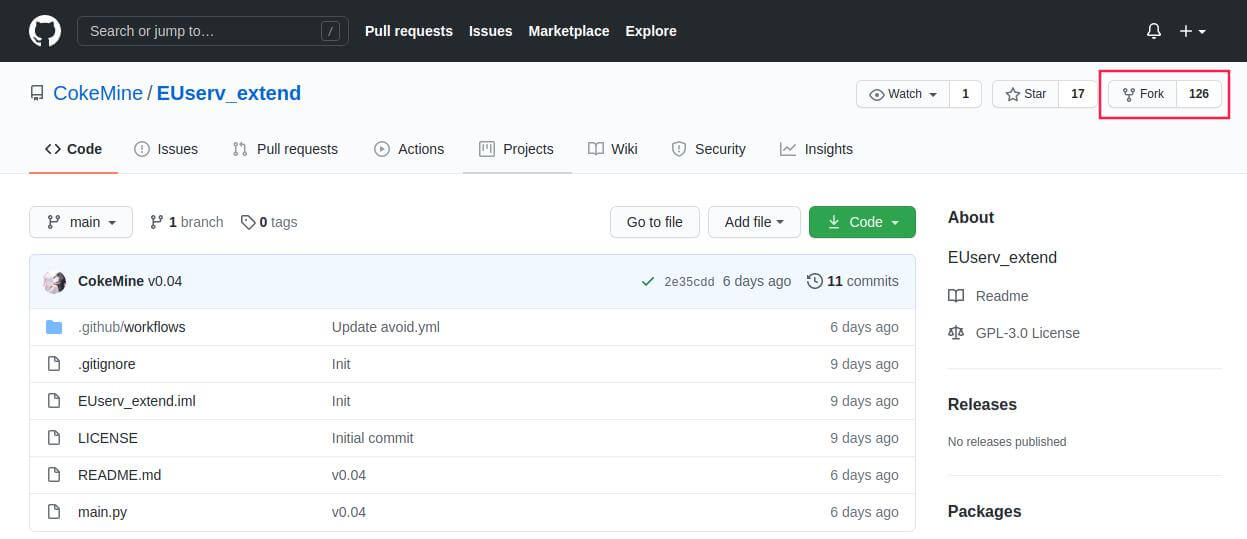This screenshot has height=539, width=1247.
Task: Open the green Code download dropdown
Action: pos(862,222)
